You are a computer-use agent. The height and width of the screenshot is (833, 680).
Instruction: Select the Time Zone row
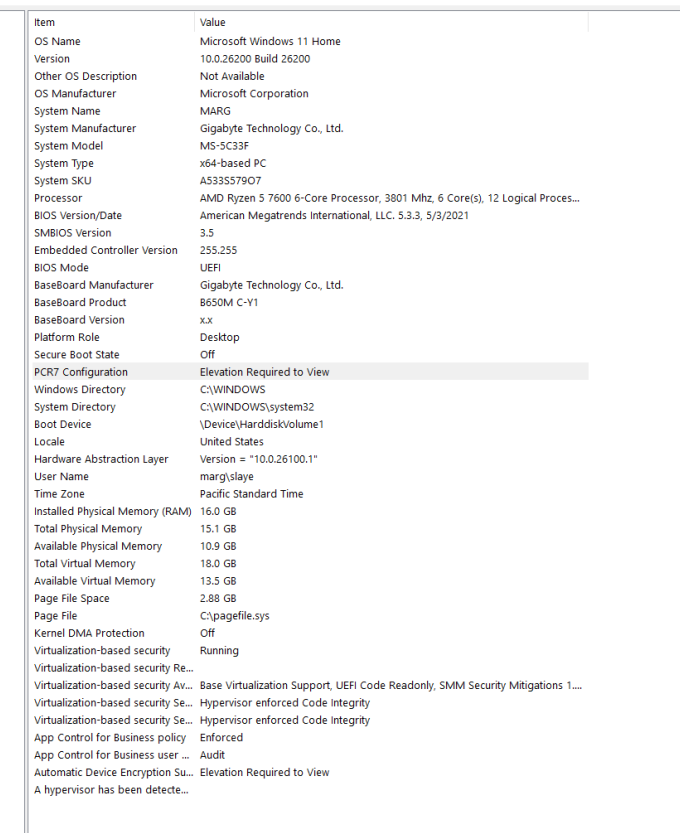[309, 494]
